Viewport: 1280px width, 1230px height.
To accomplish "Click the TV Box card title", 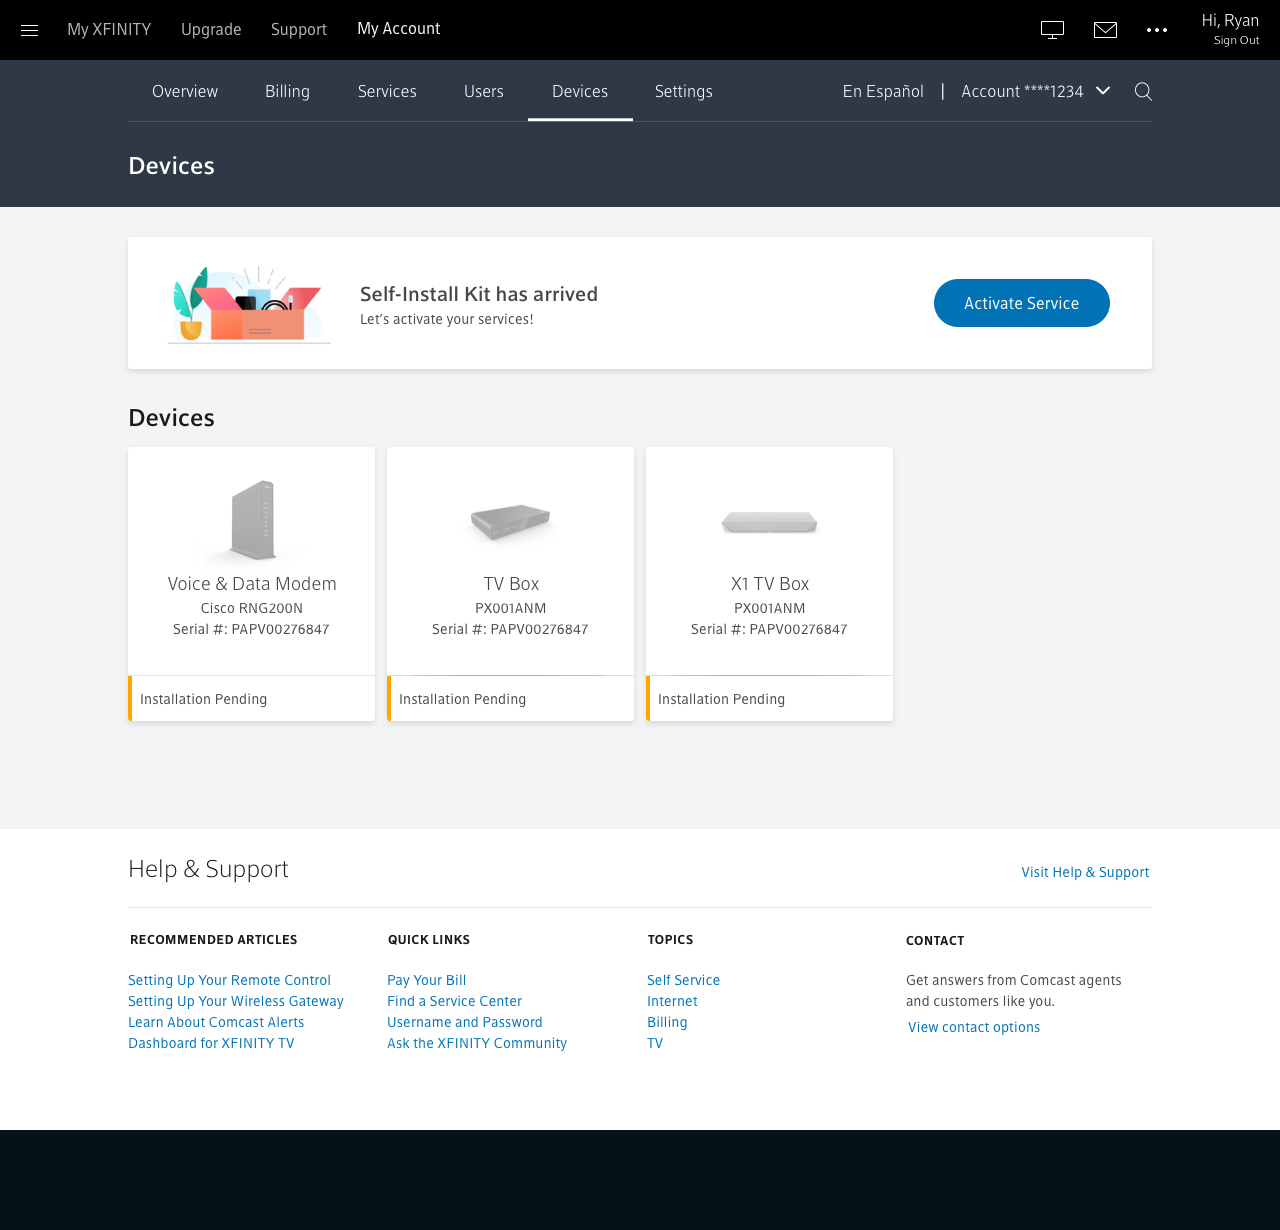I will (x=511, y=584).
